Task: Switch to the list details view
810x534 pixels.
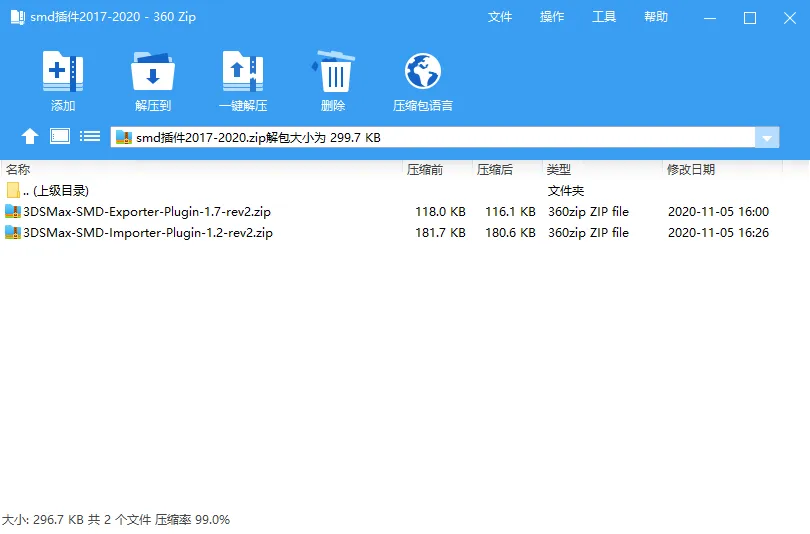Action: coord(90,136)
